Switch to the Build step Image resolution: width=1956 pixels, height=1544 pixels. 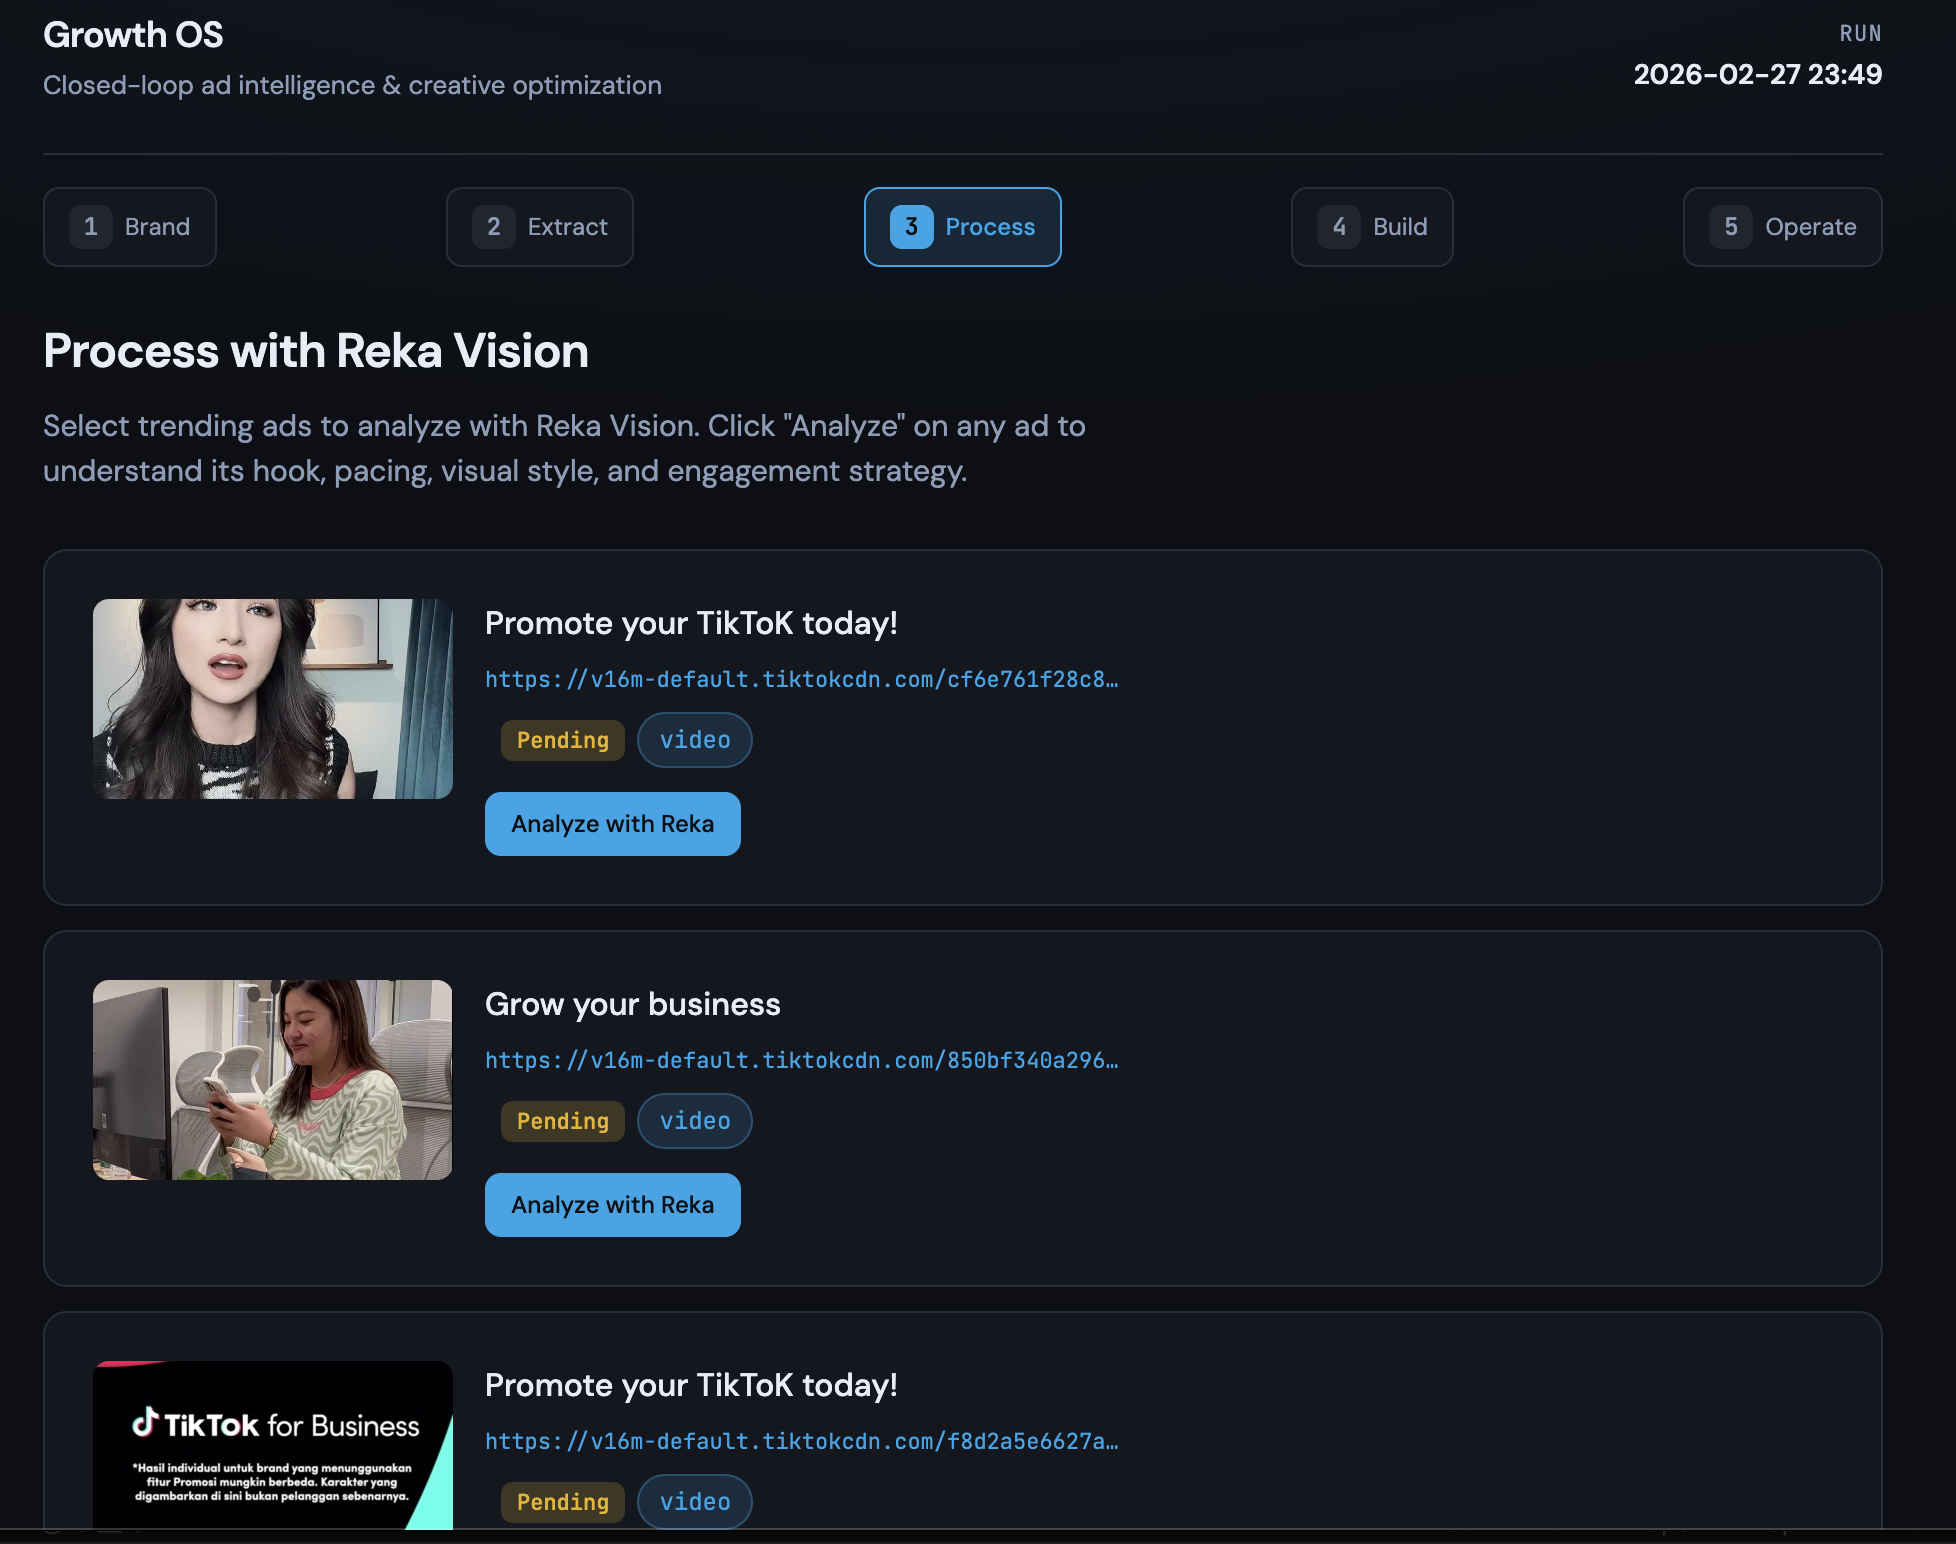(x=1372, y=227)
